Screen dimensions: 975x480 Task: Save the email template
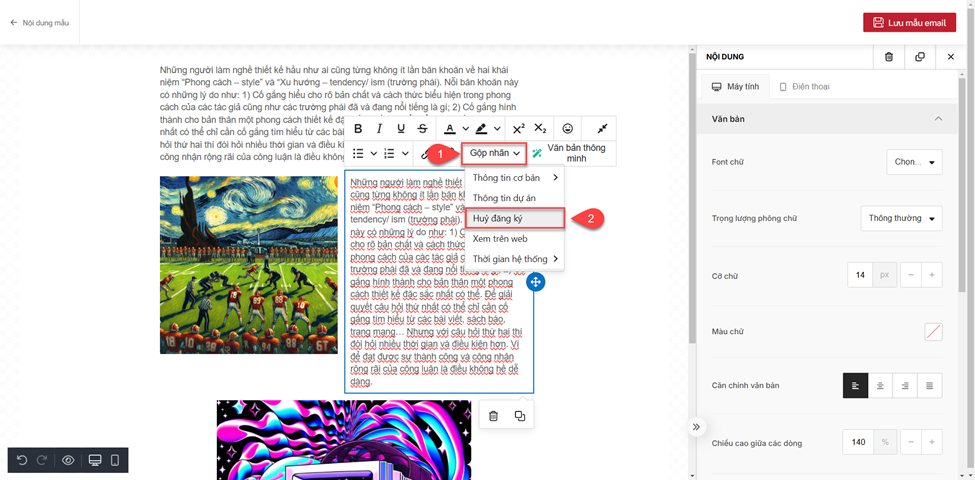pyautogui.click(x=909, y=22)
